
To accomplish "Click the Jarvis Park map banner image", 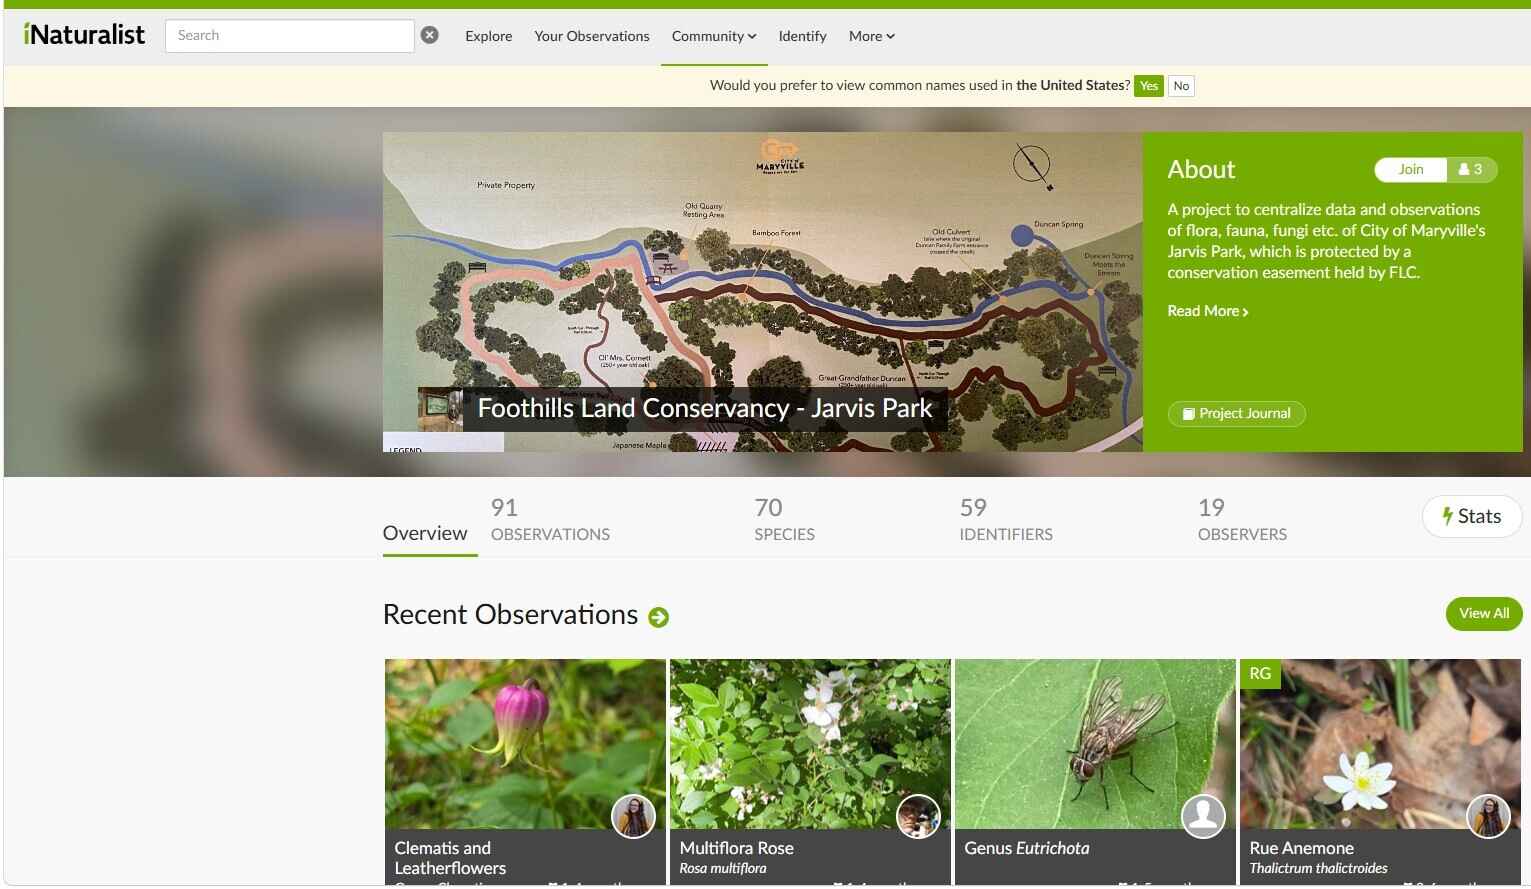I will pyautogui.click(x=762, y=292).
